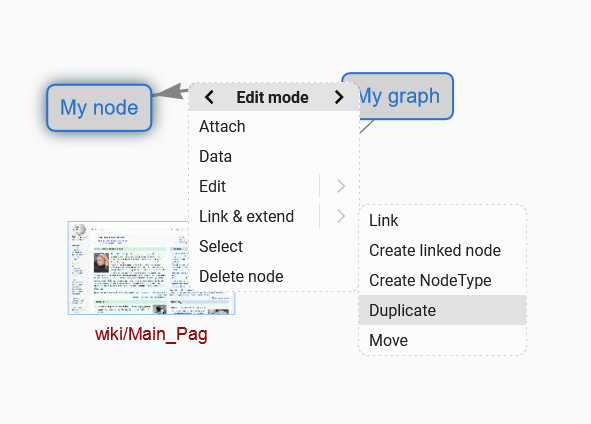The width and height of the screenshot is (591, 424).
Task: Select Link in the submenu
Action: tap(442, 220)
